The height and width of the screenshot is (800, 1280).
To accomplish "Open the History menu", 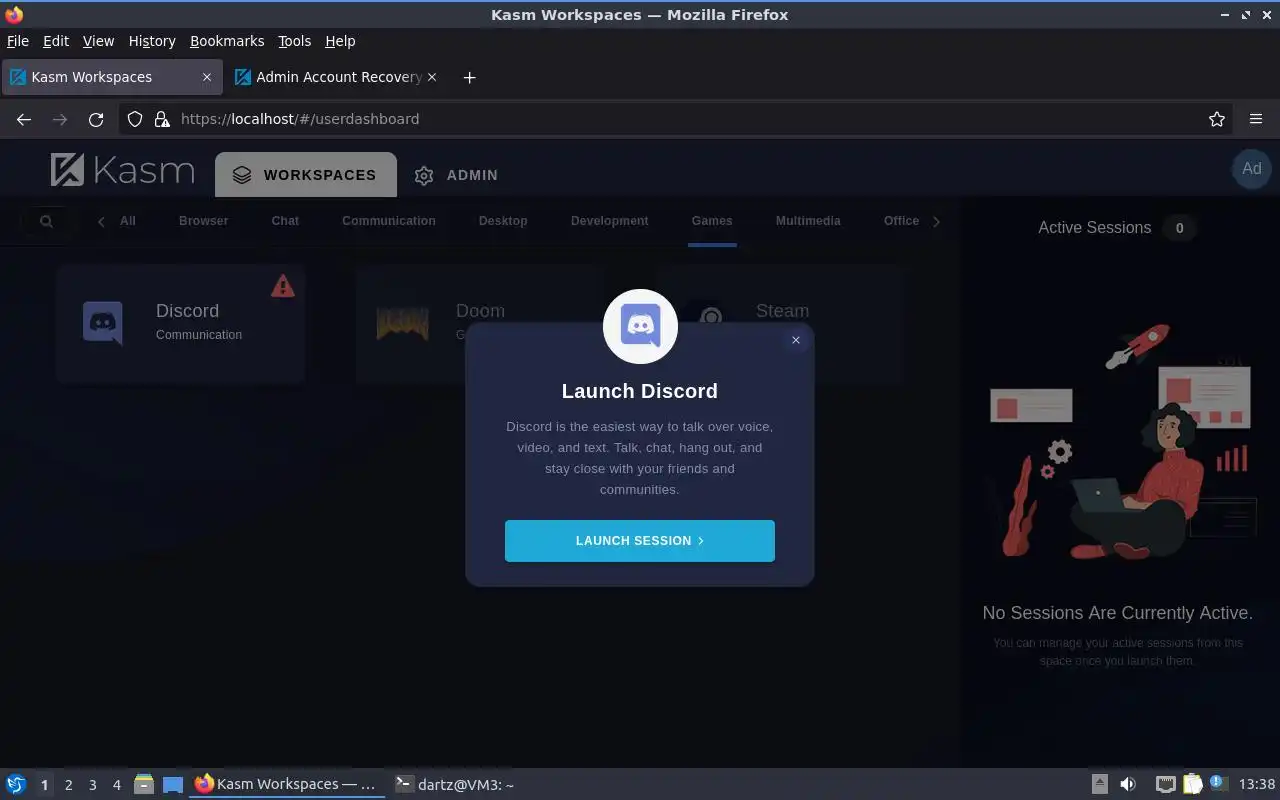I will point(152,41).
